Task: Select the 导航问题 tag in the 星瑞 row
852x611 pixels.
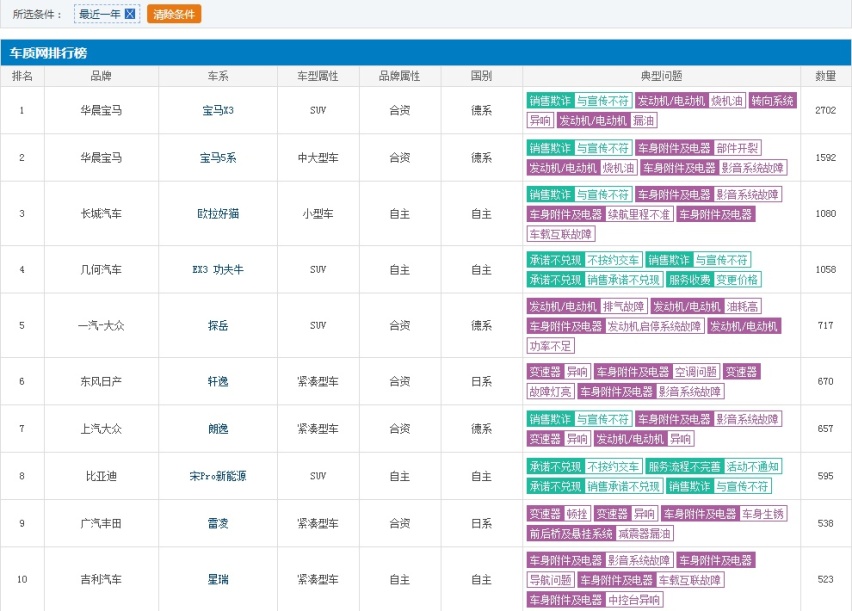Action: (550, 580)
